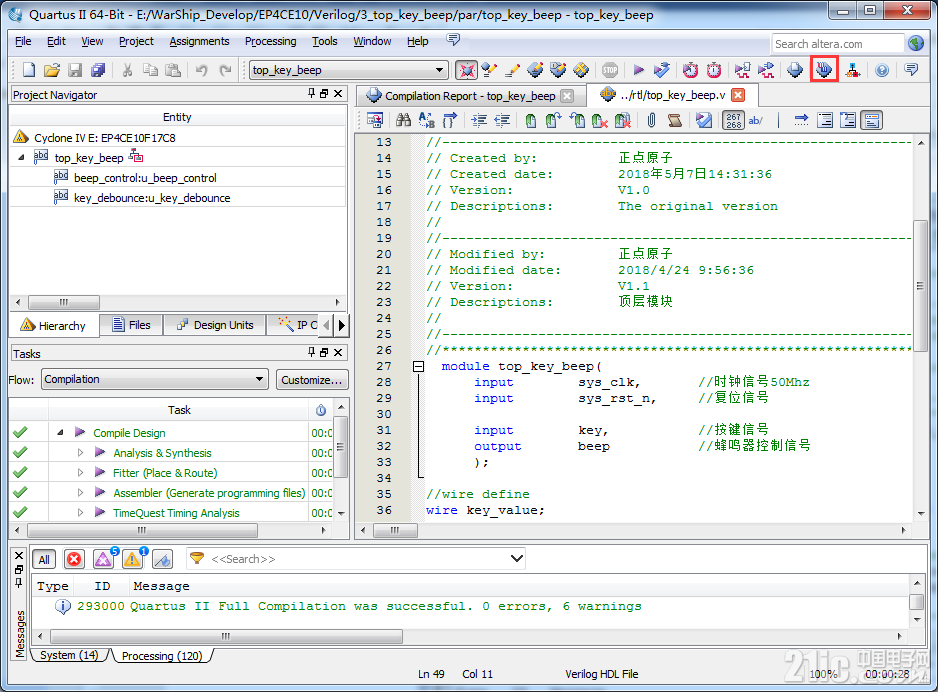The width and height of the screenshot is (938, 692).
Task: Toggle the line numbers display button
Action: pos(733,120)
